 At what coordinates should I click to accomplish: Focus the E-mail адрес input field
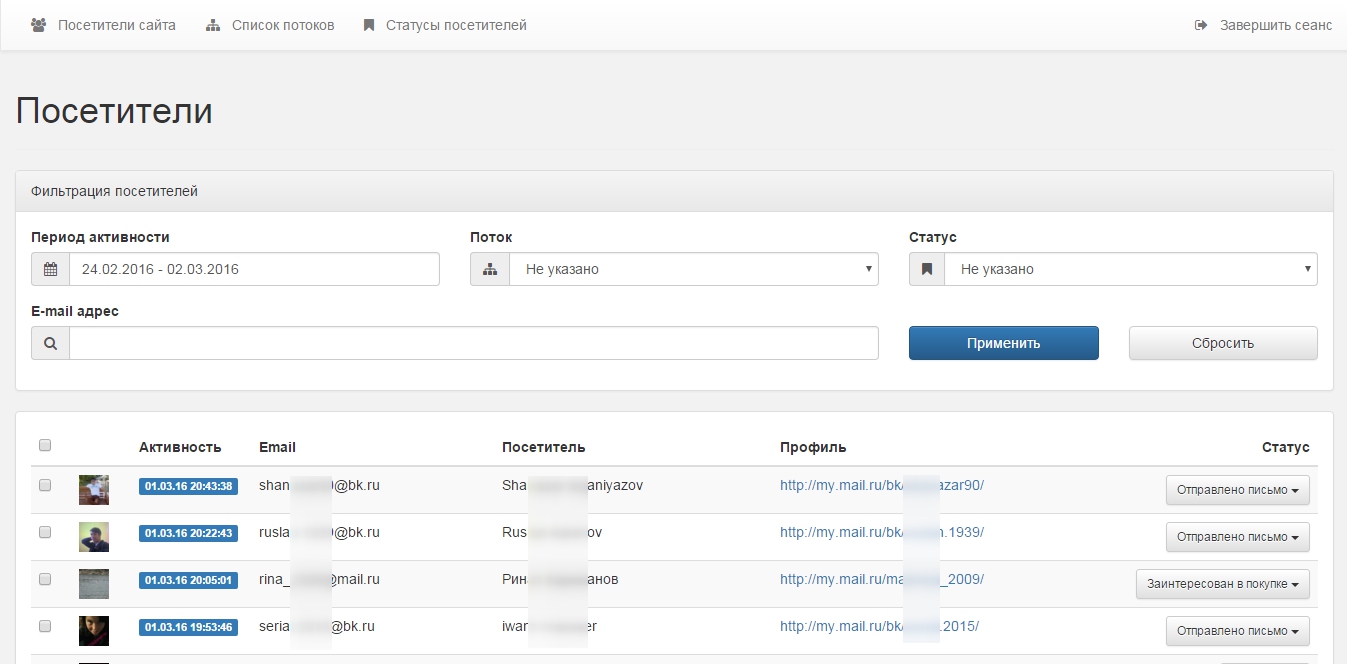tap(473, 343)
